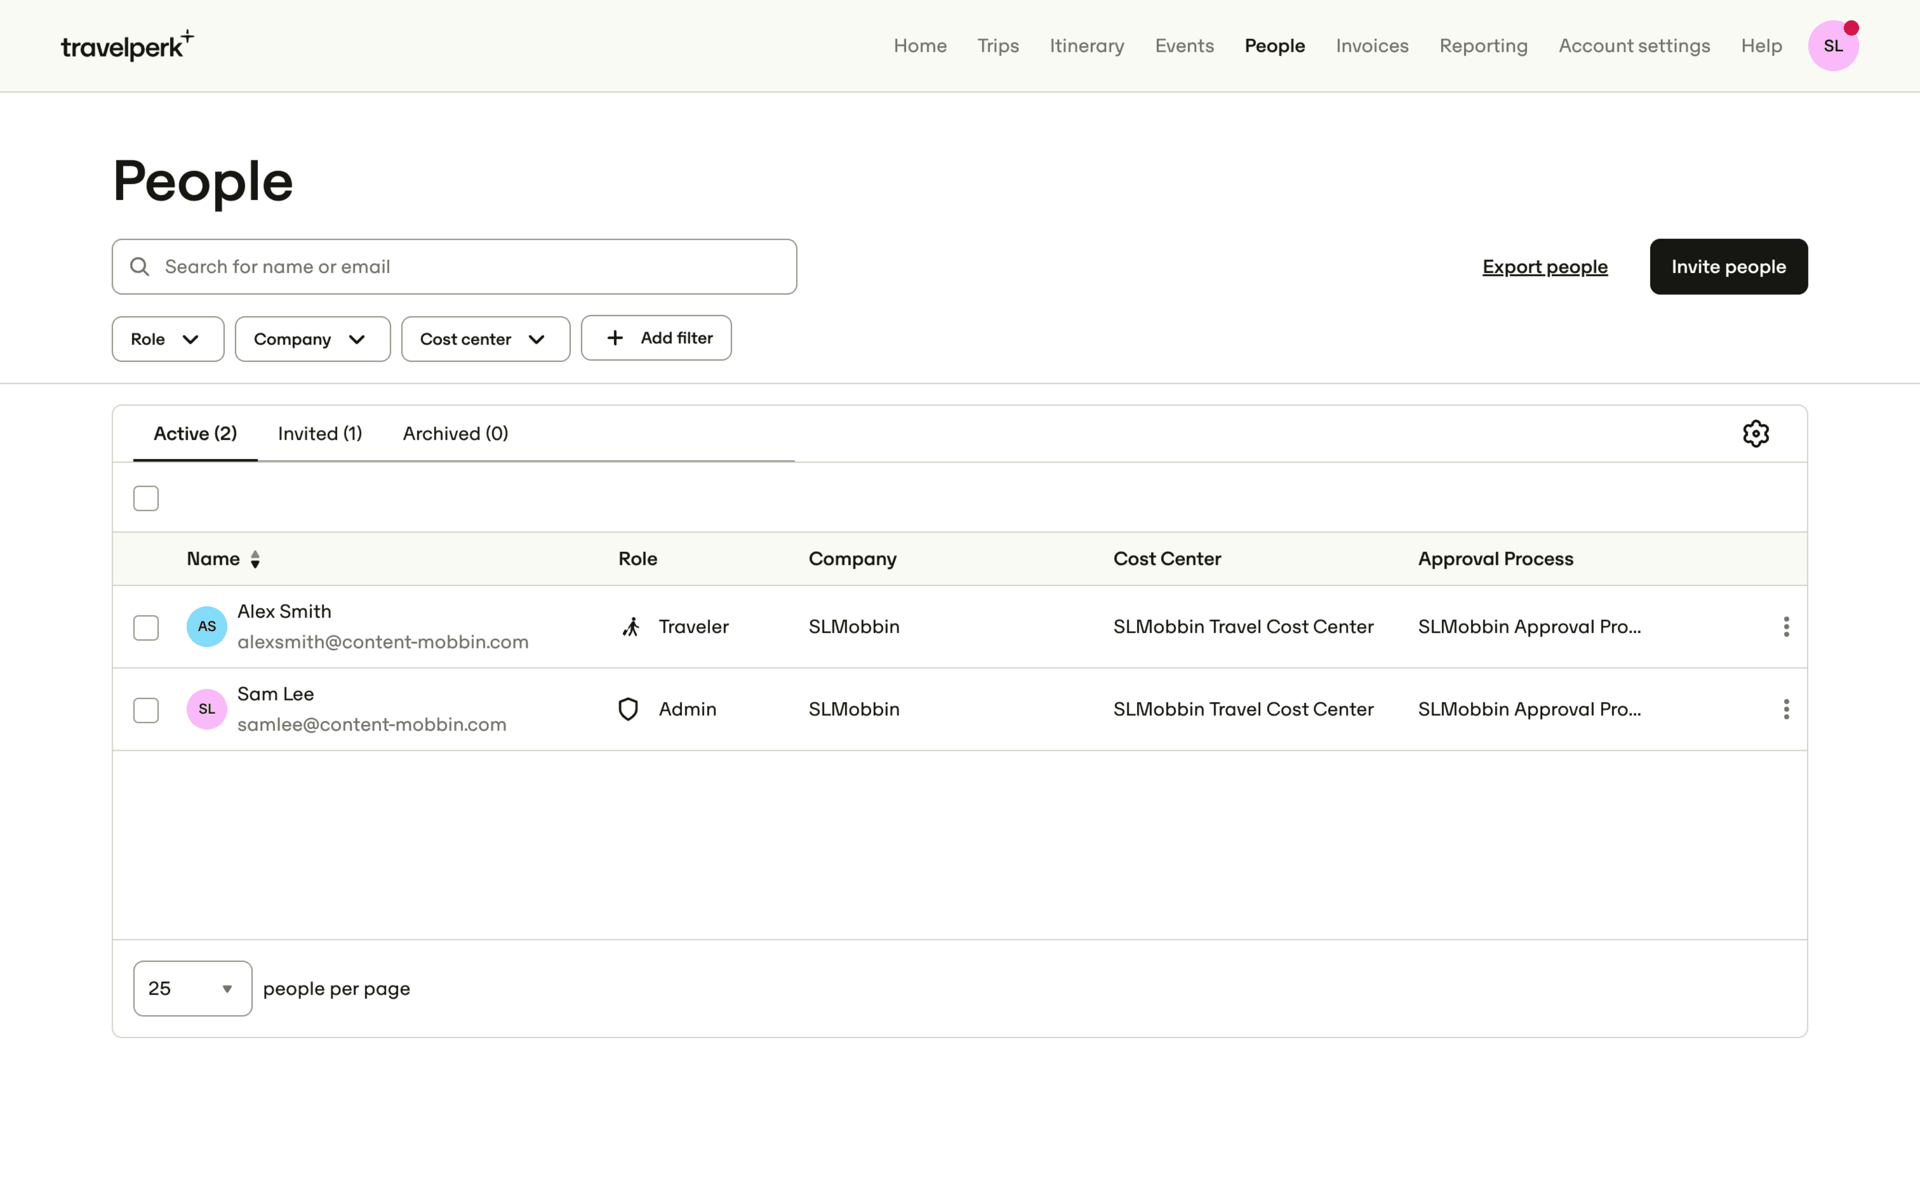The width and height of the screenshot is (1920, 1200).
Task: Click the Company column header
Action: tap(852, 559)
